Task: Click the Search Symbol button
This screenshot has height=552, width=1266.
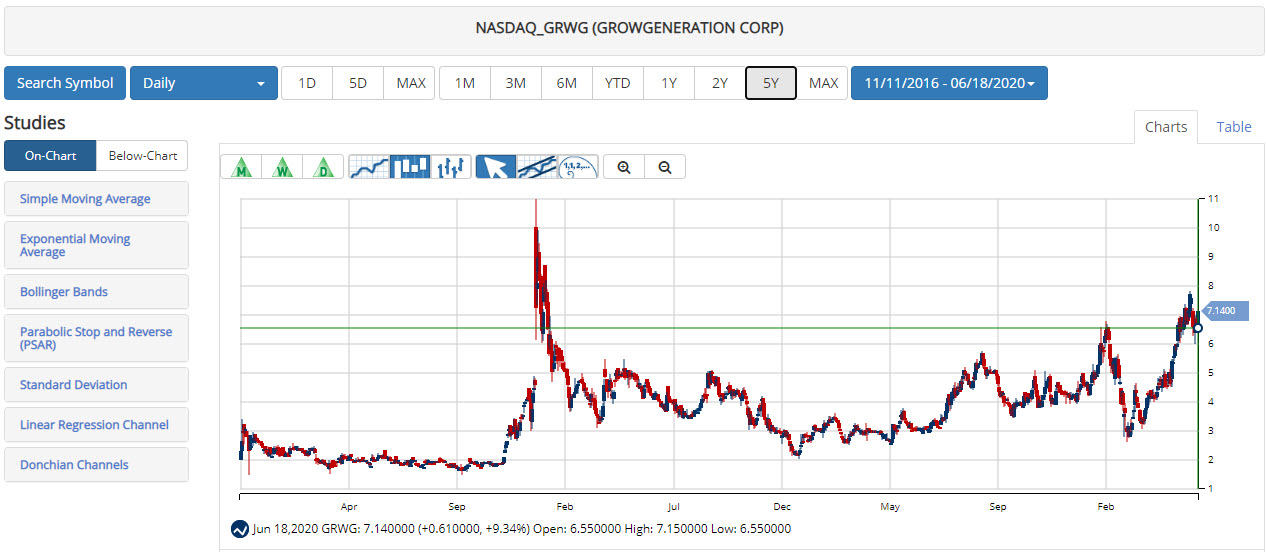Action: point(65,83)
